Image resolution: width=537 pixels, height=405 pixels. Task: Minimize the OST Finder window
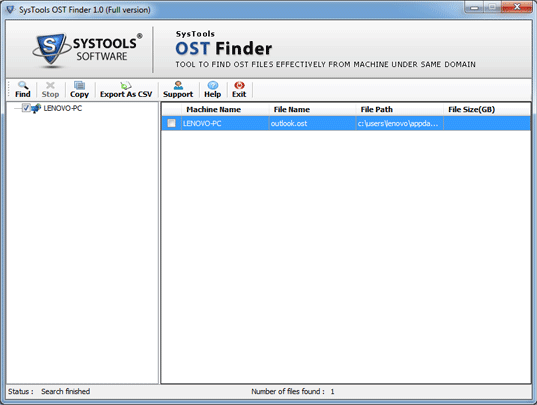[474, 7]
